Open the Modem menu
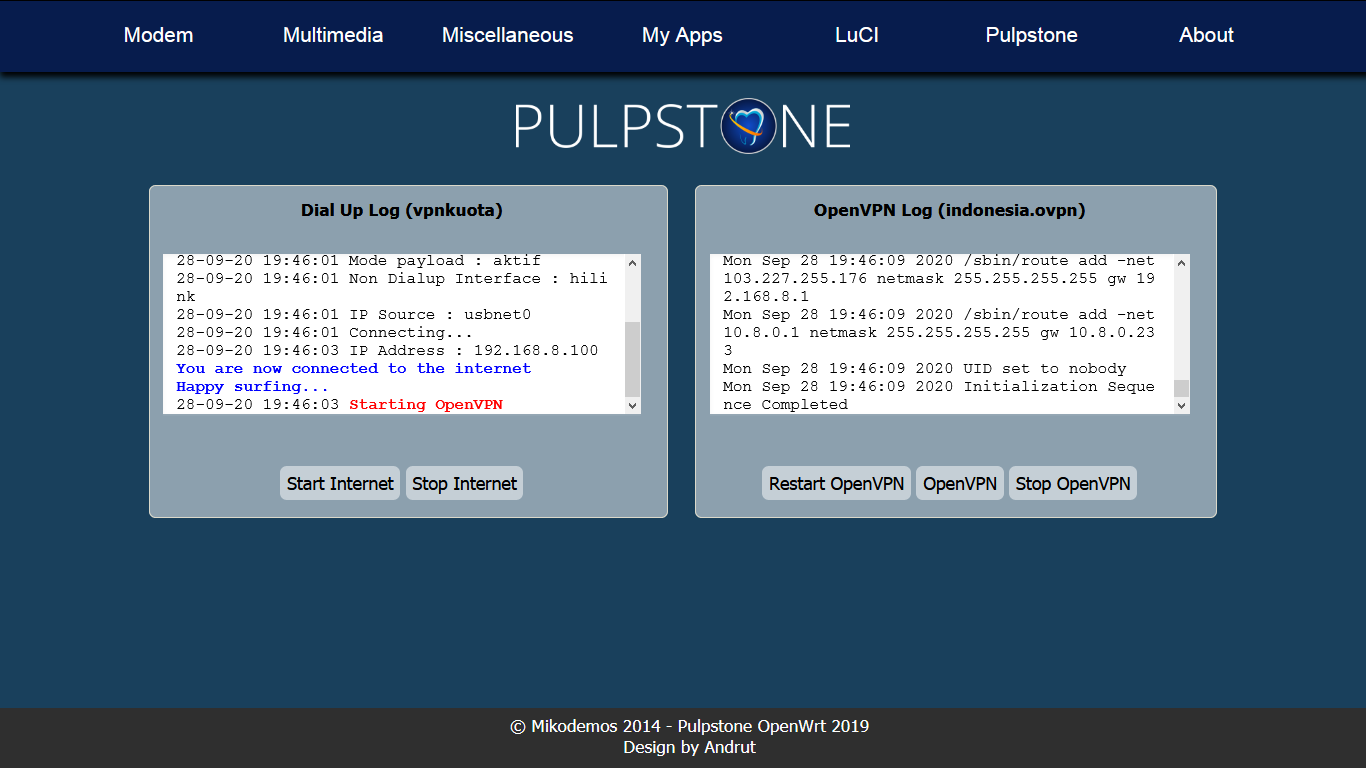The height and width of the screenshot is (768, 1366). pyautogui.click(x=158, y=35)
